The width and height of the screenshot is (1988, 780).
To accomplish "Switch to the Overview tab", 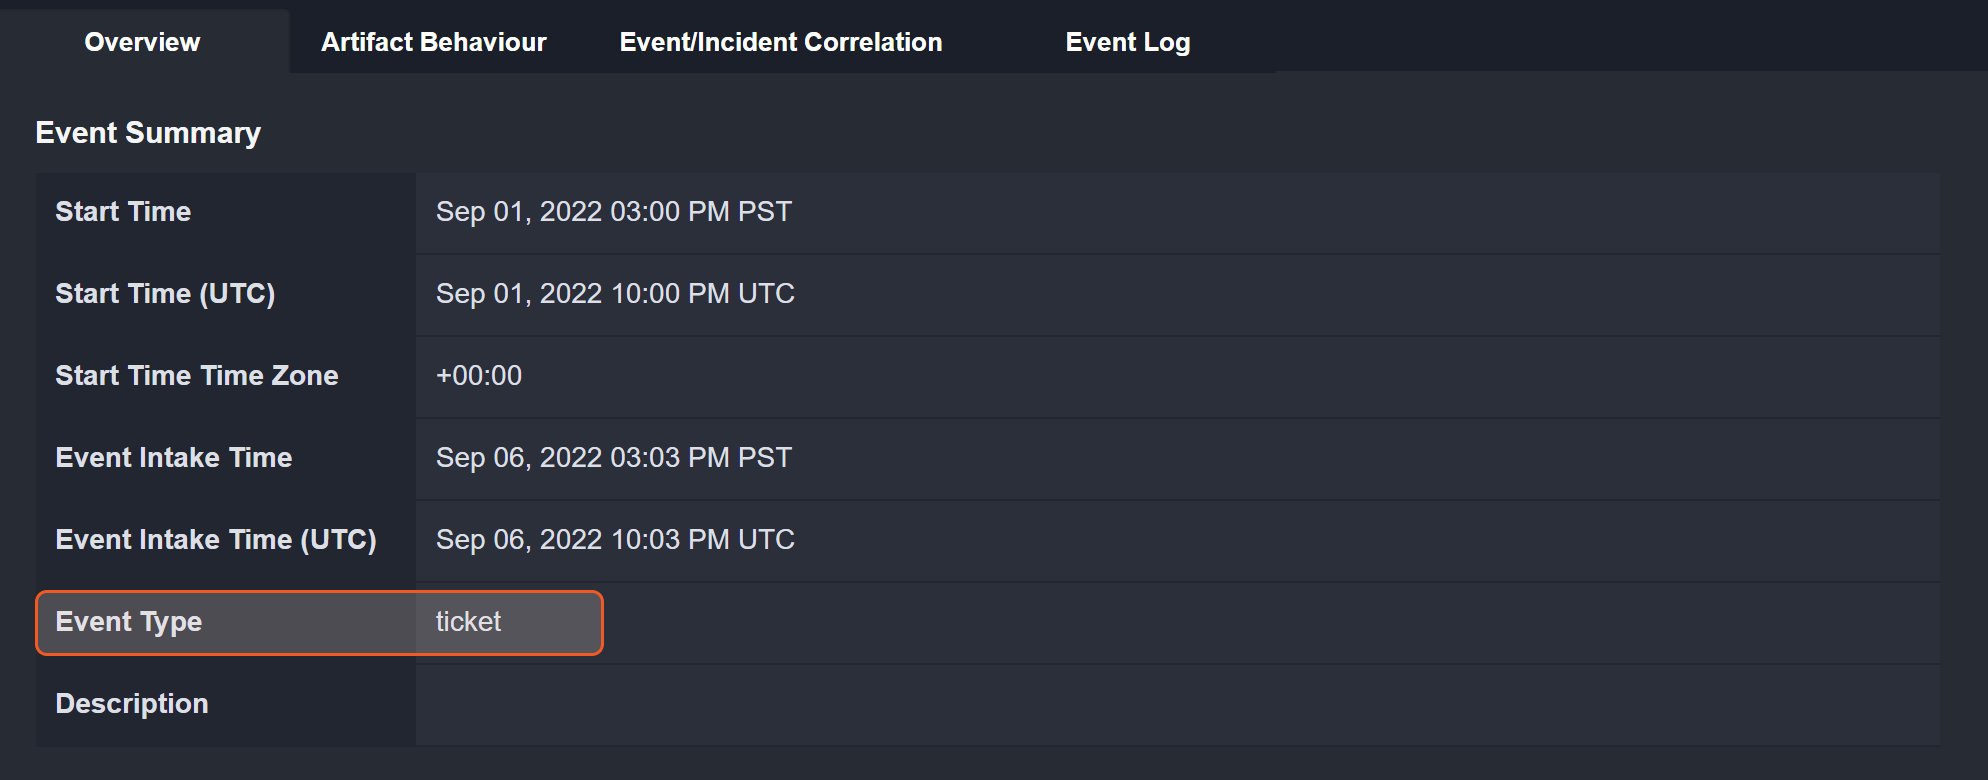I will pos(142,42).
